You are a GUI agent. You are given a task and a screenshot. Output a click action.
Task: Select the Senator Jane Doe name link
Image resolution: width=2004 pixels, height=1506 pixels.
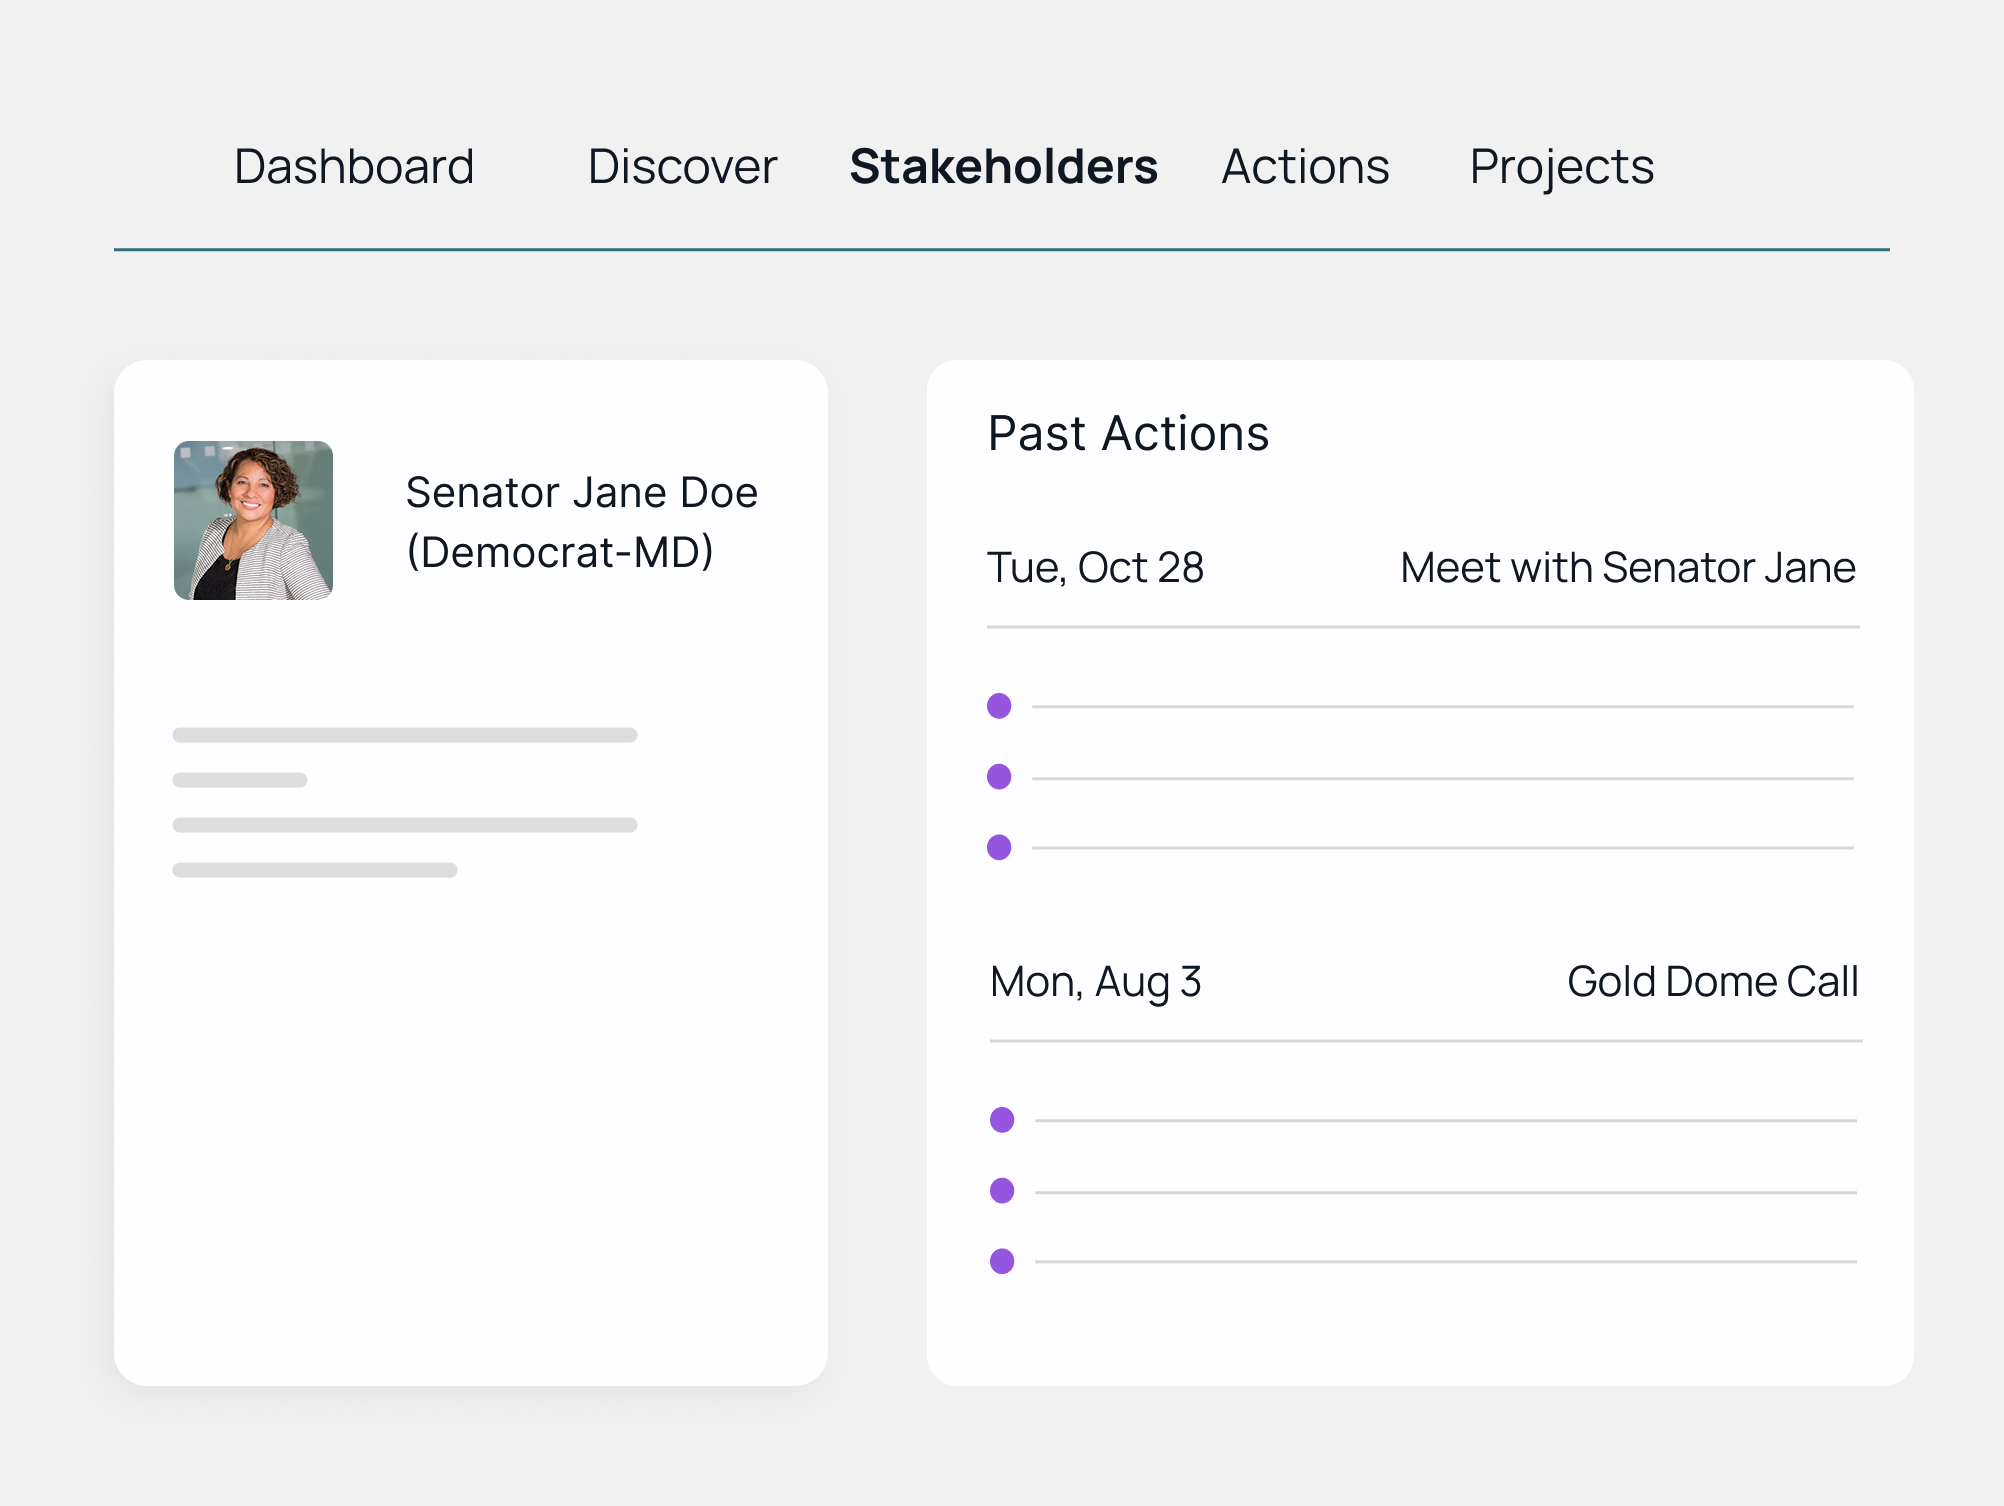pyautogui.click(x=582, y=491)
